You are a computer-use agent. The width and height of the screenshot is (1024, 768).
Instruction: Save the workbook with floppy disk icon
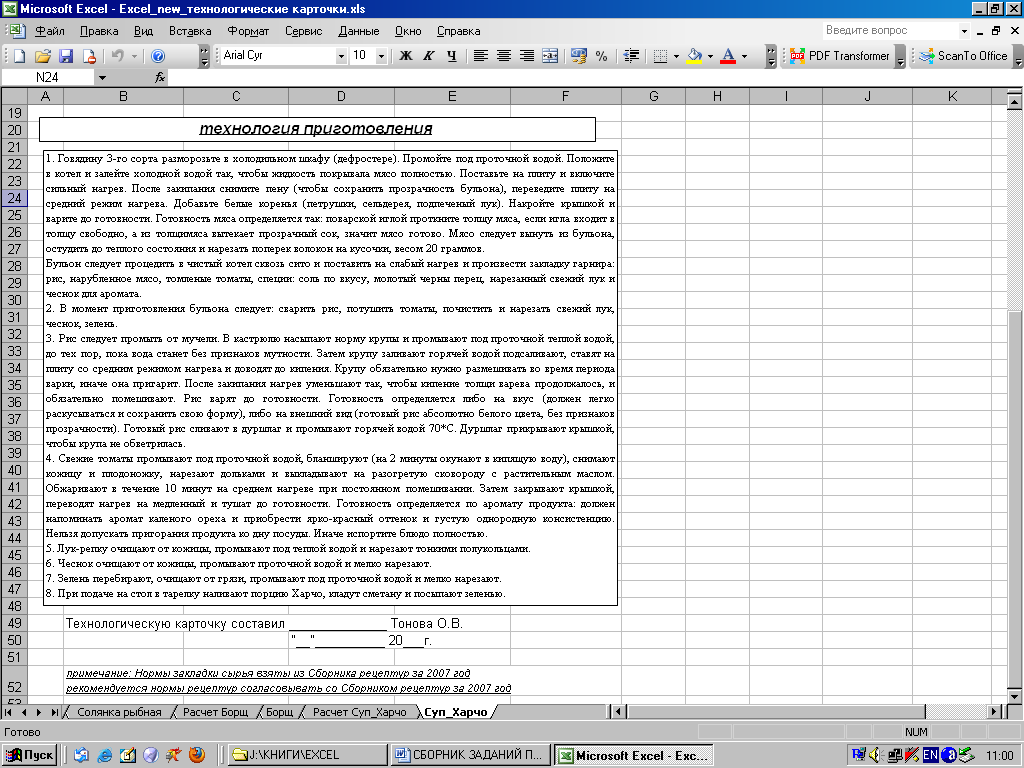(66, 56)
